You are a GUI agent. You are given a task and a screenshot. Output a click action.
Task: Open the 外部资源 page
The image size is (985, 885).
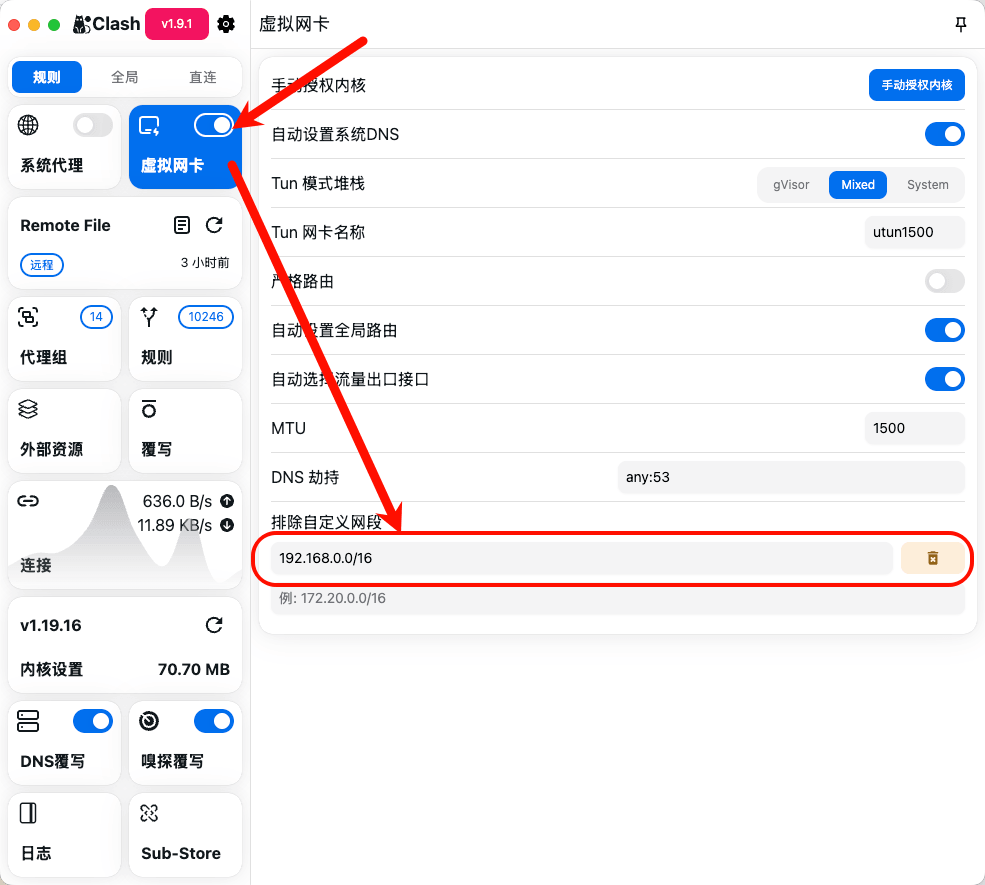[x=64, y=430]
